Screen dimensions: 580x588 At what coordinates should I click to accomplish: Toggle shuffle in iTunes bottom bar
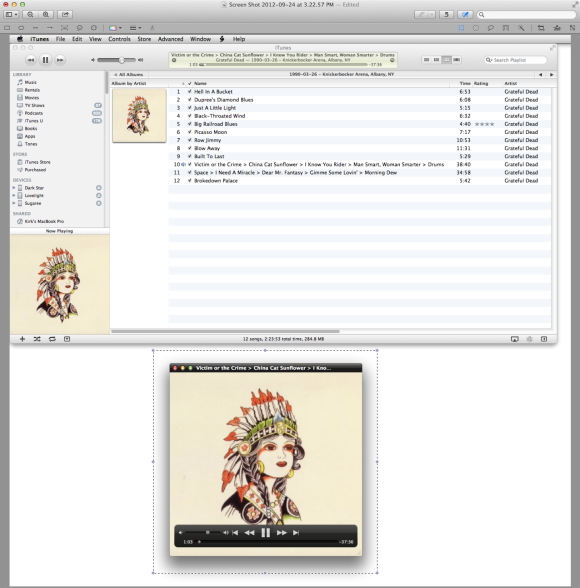pos(37,339)
